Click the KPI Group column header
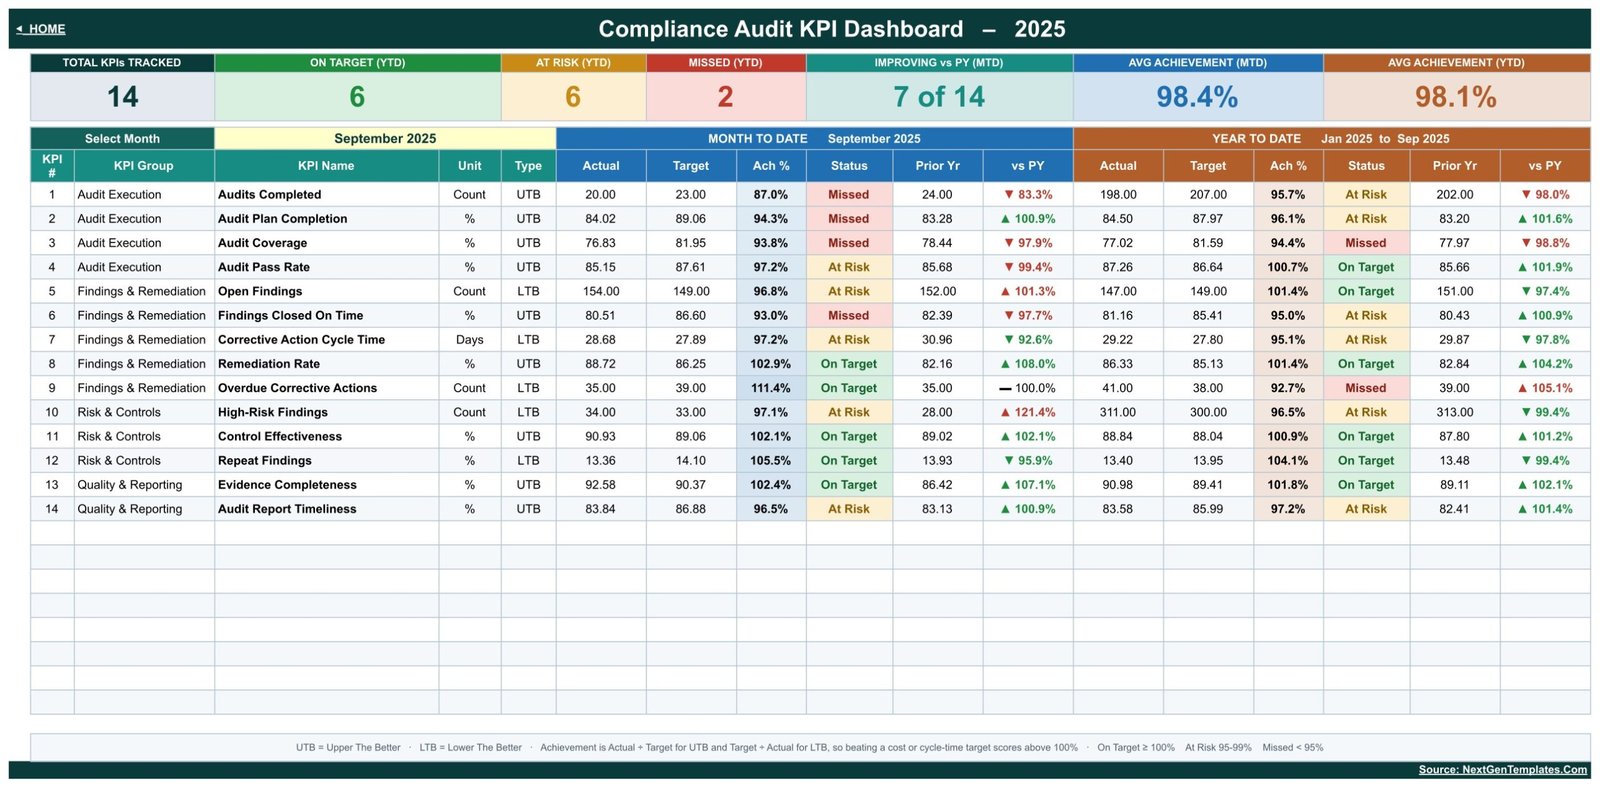The width and height of the screenshot is (1600, 788). [143, 166]
